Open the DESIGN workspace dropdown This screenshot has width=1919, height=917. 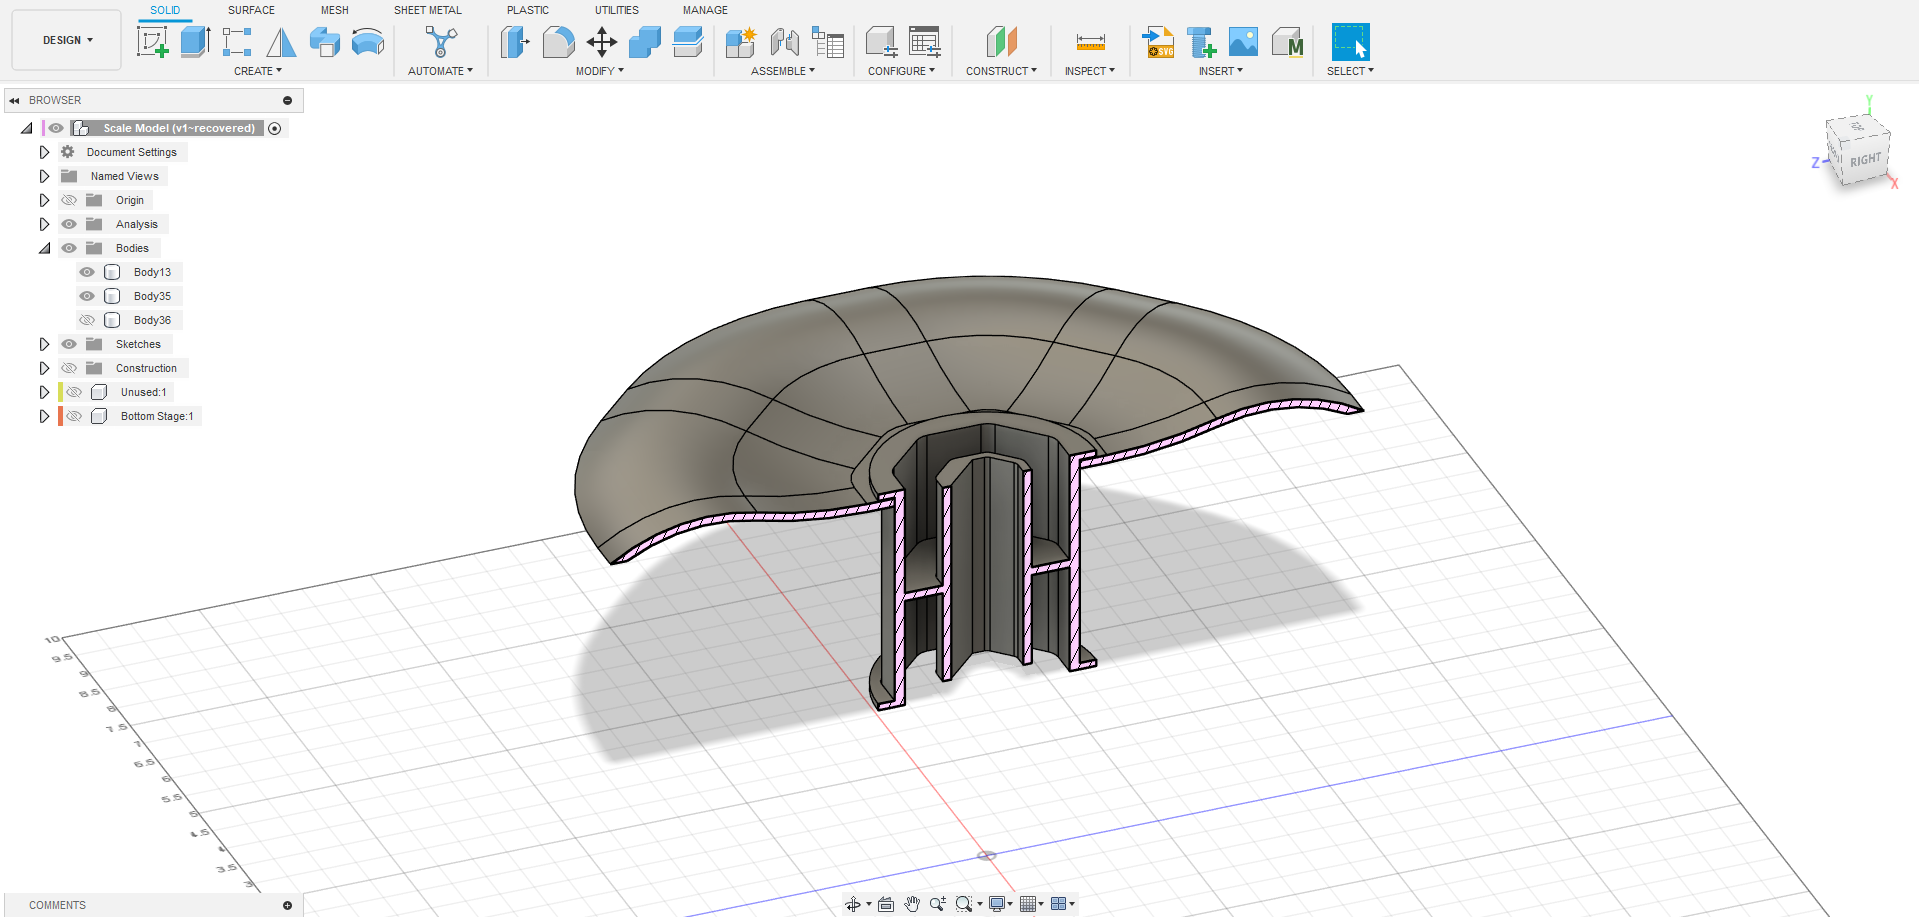pyautogui.click(x=67, y=40)
